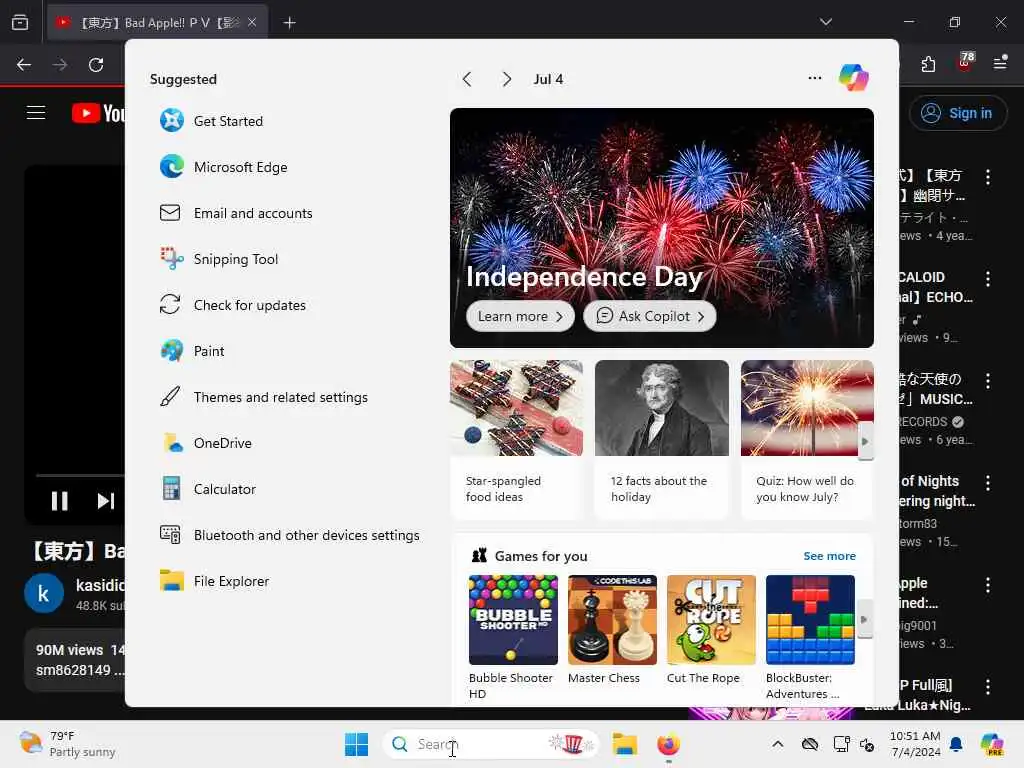Open the notification bell in tray
Screen dimensions: 1024x768
pos(956,744)
